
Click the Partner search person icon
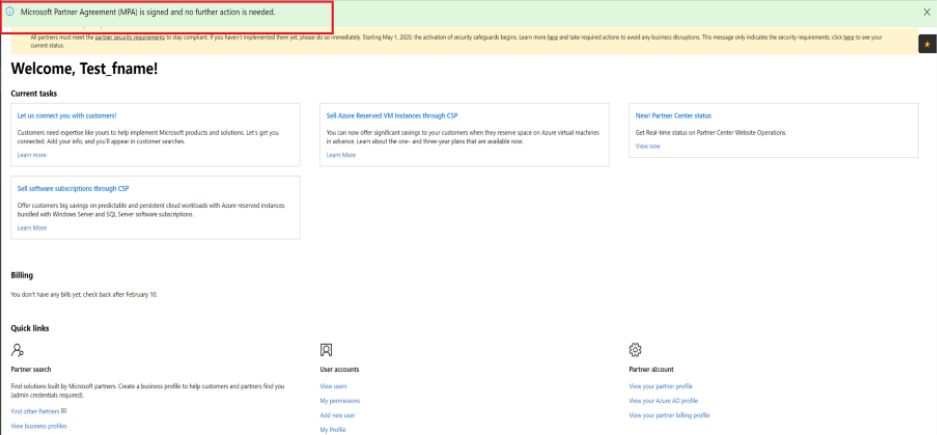[x=17, y=350]
